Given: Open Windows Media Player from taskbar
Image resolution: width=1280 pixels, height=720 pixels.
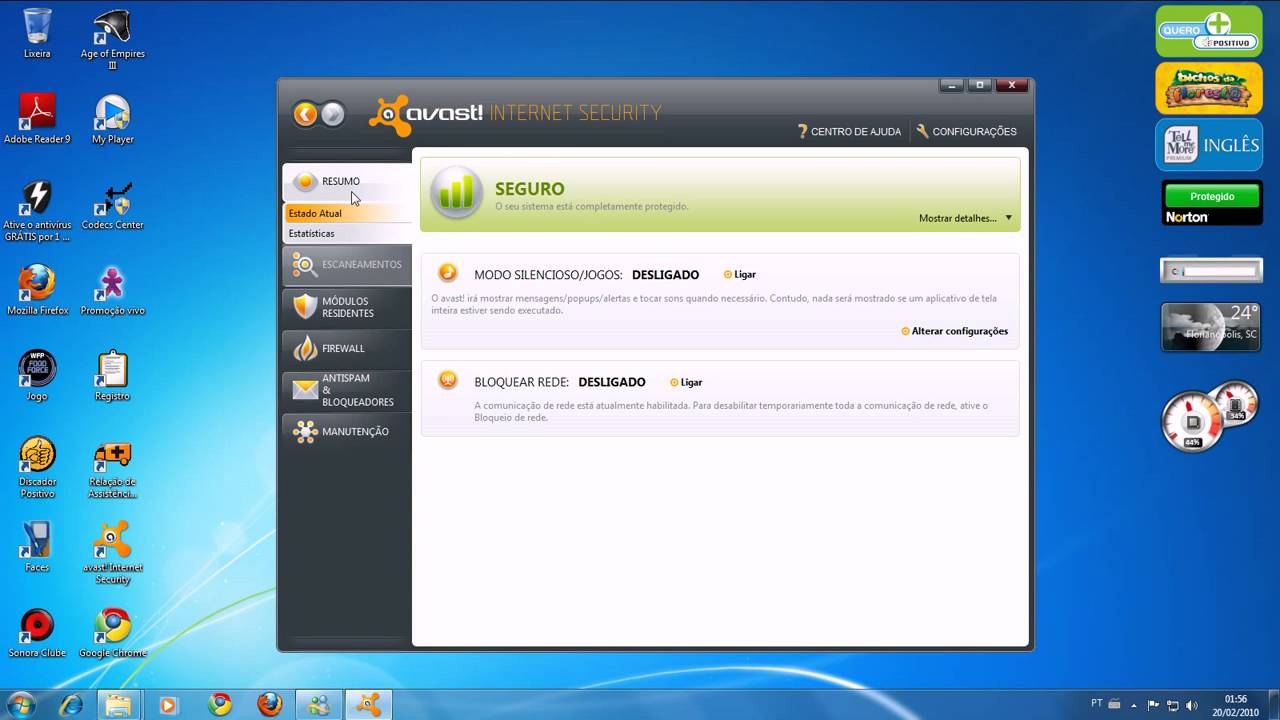Looking at the screenshot, I should click(168, 704).
